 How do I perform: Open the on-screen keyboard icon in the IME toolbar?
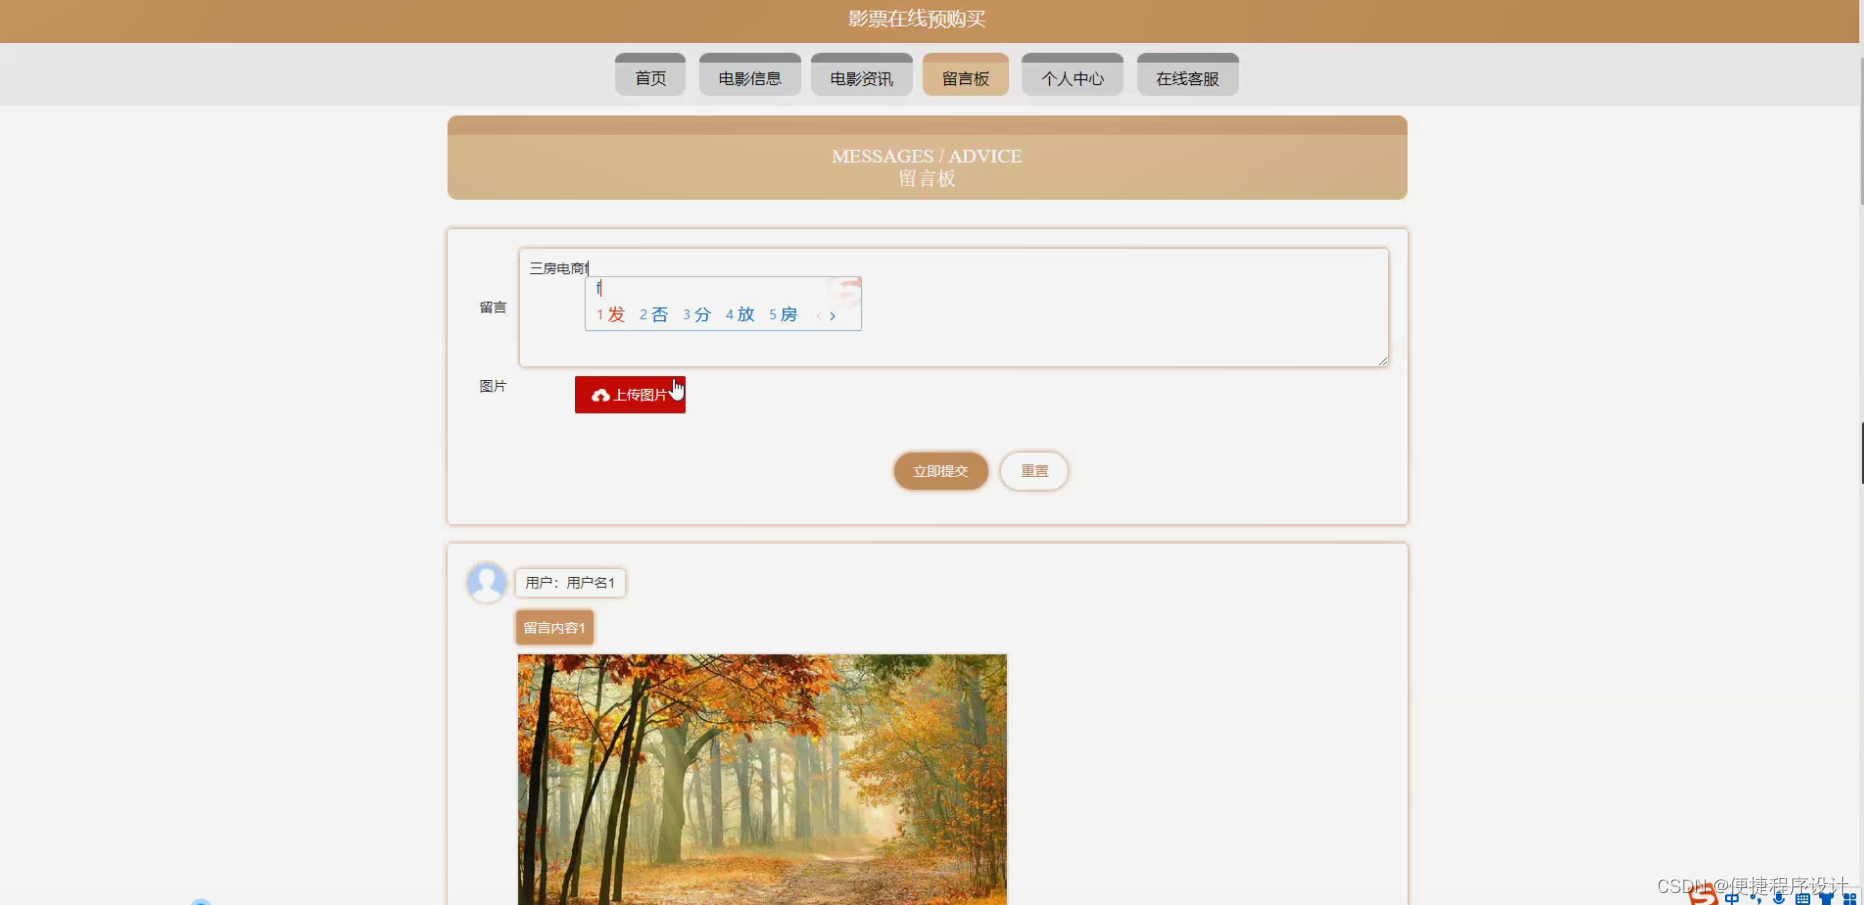click(1803, 899)
